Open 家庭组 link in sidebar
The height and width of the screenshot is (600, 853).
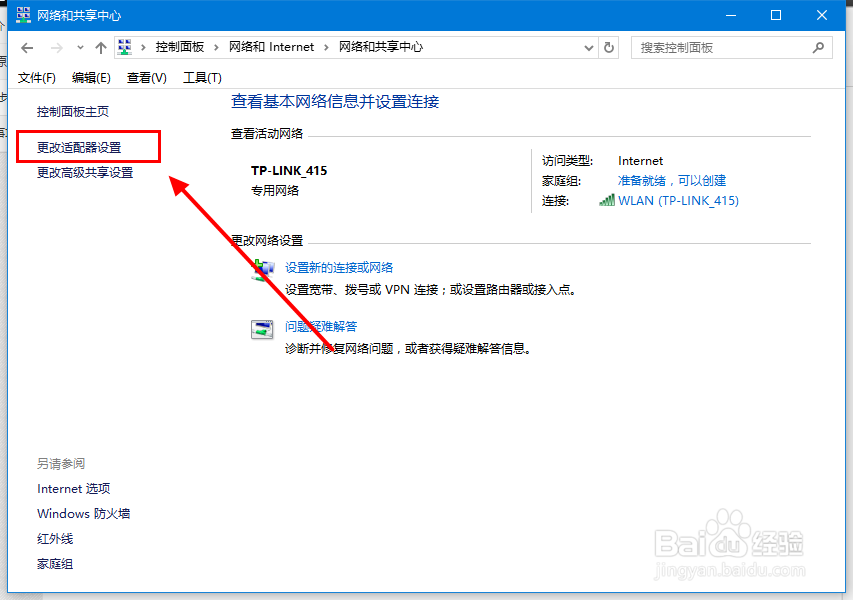[55, 564]
